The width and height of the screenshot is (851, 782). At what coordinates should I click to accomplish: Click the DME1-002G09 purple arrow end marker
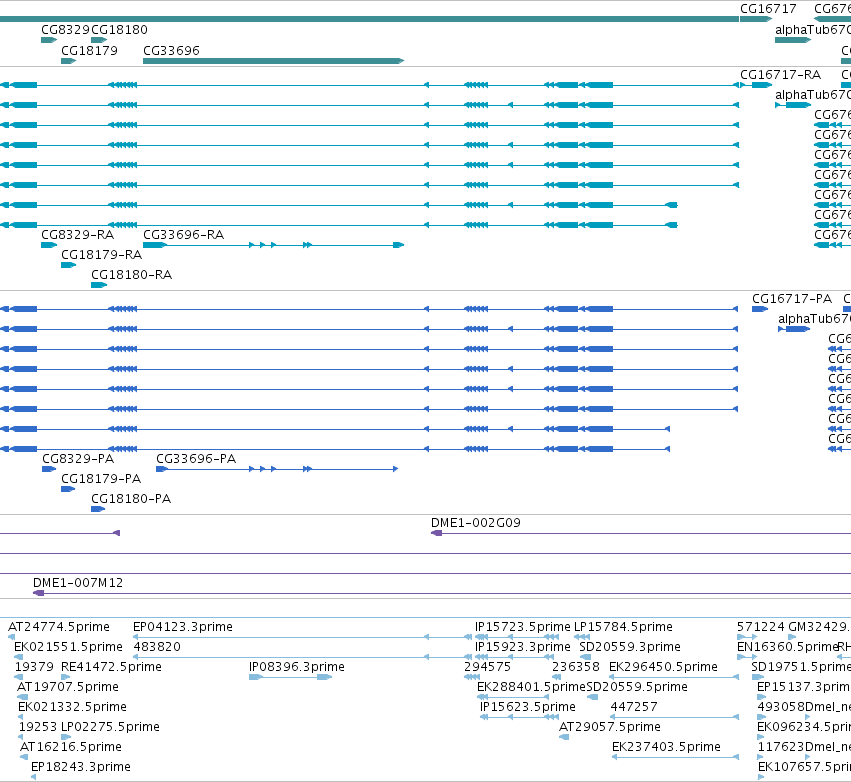[436, 533]
